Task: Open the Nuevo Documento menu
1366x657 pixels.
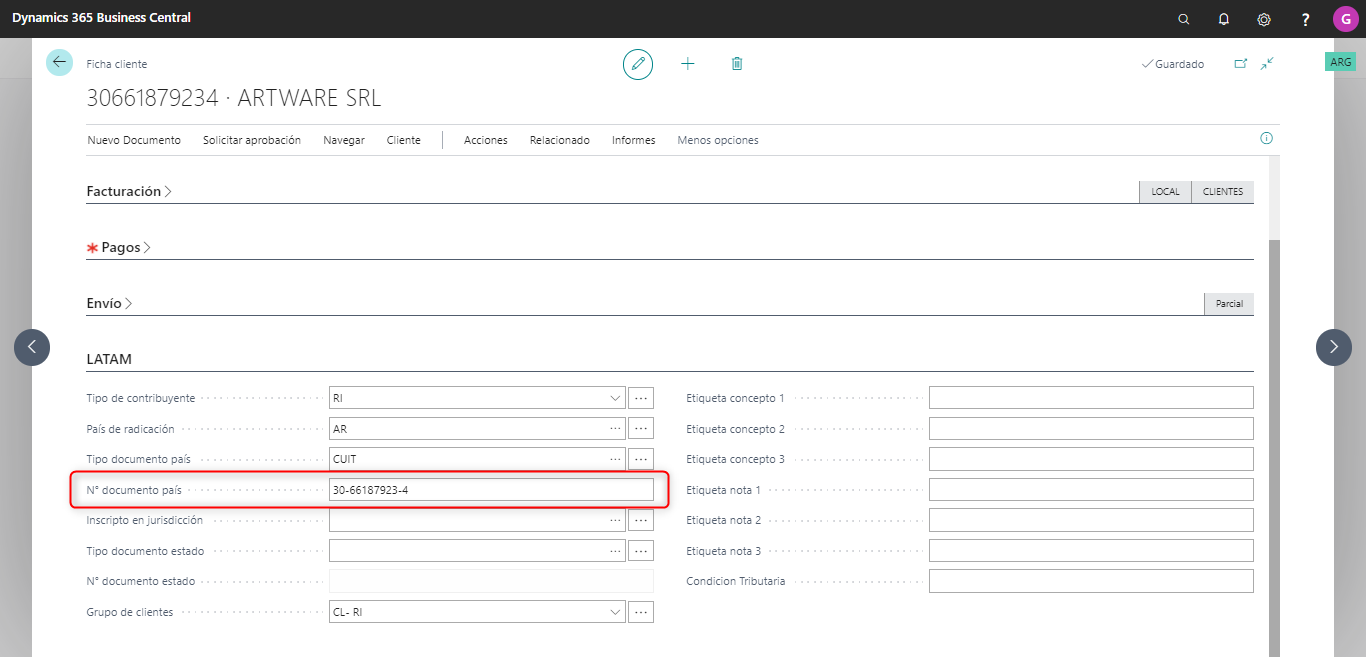Action: click(134, 140)
